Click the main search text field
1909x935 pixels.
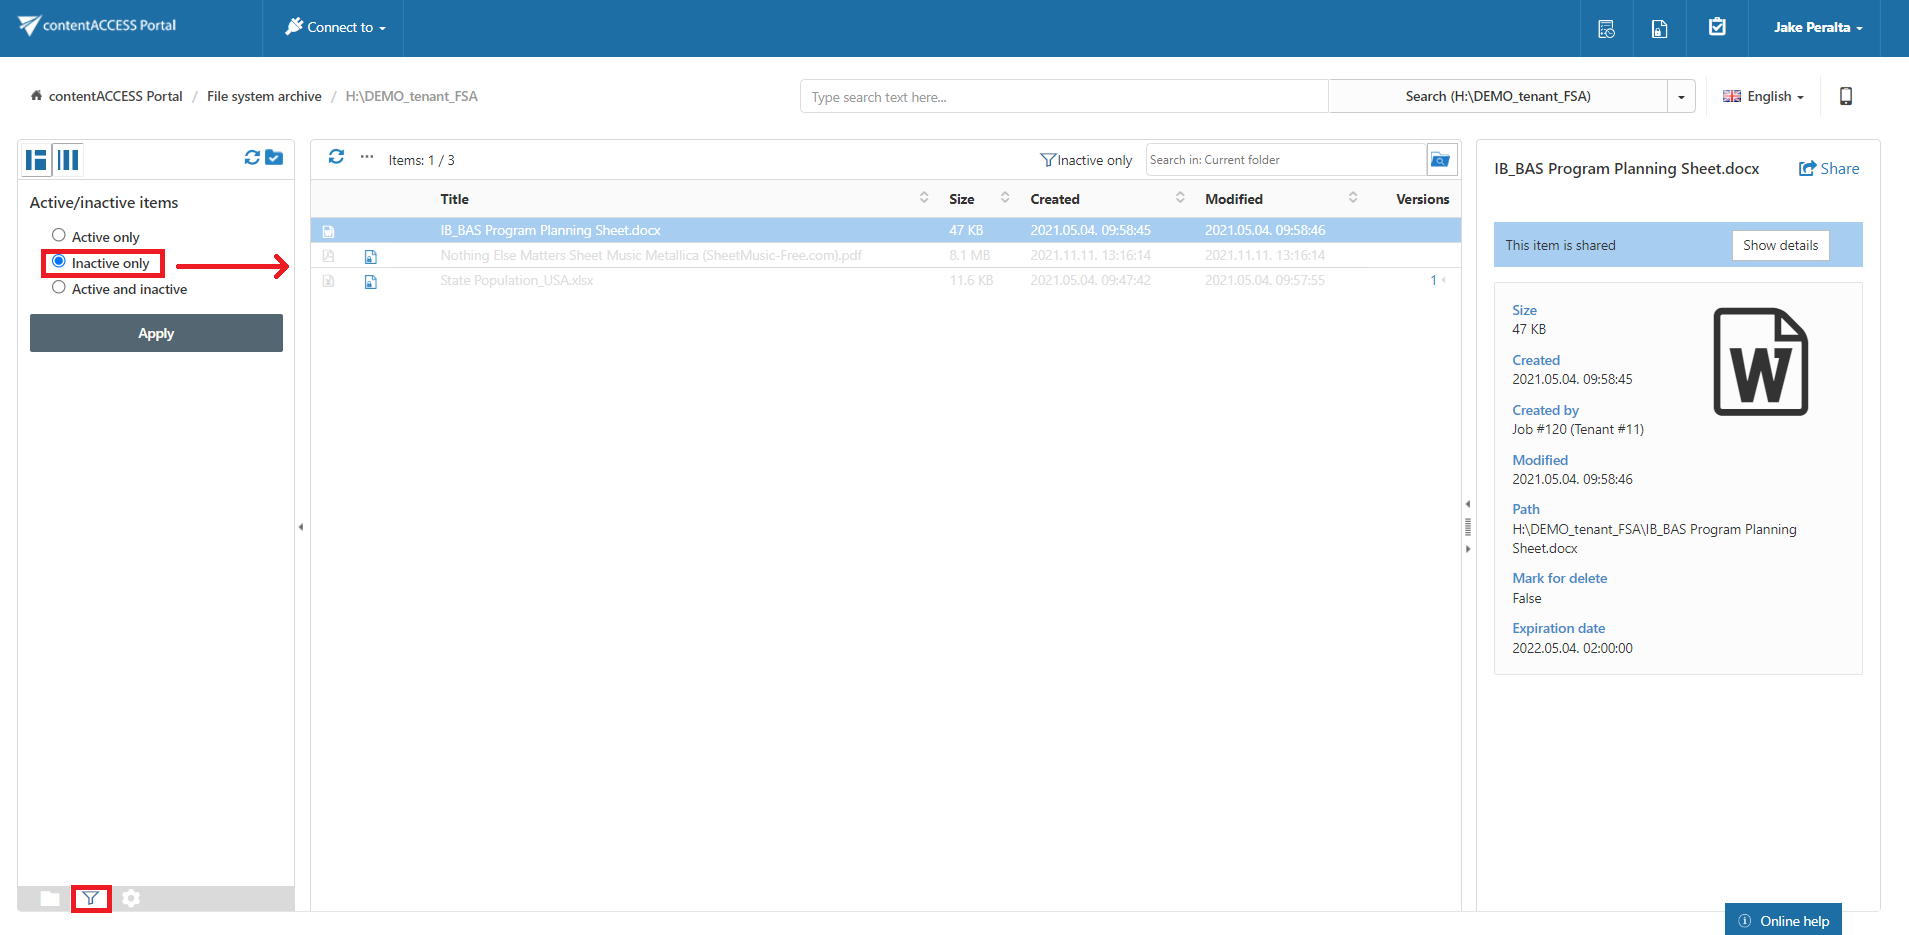click(1063, 97)
